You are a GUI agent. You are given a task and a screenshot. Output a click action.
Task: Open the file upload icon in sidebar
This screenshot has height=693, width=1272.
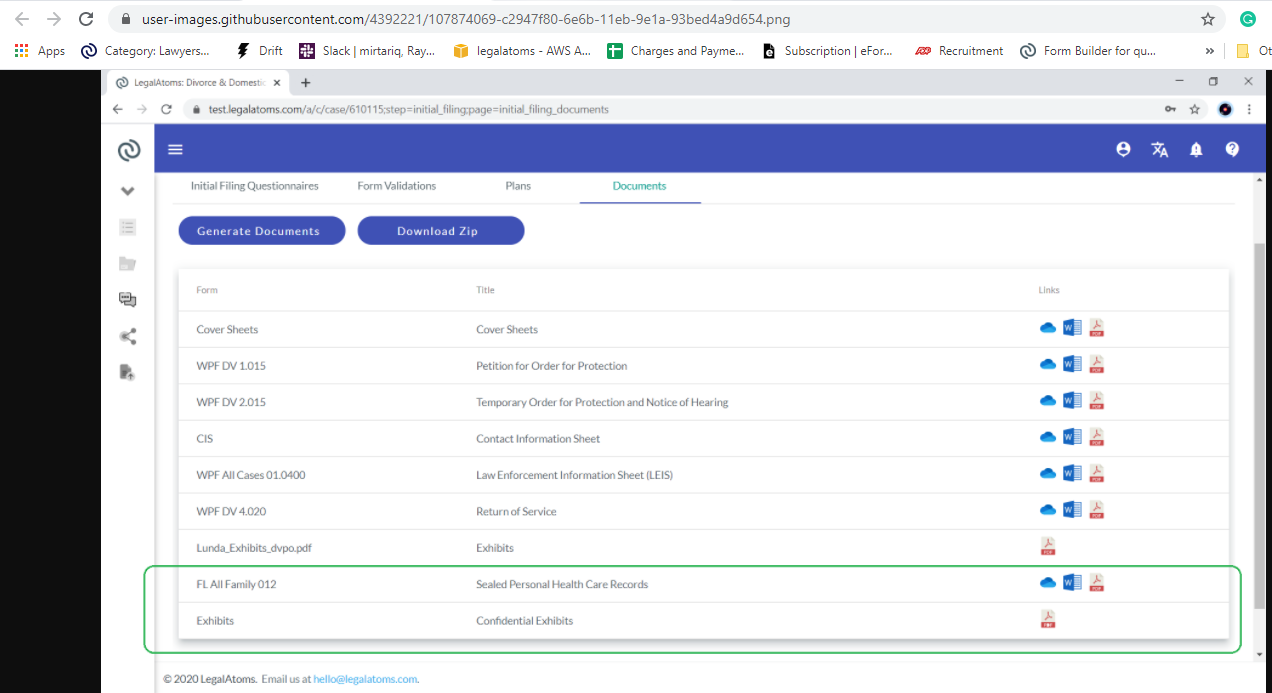[x=127, y=372]
